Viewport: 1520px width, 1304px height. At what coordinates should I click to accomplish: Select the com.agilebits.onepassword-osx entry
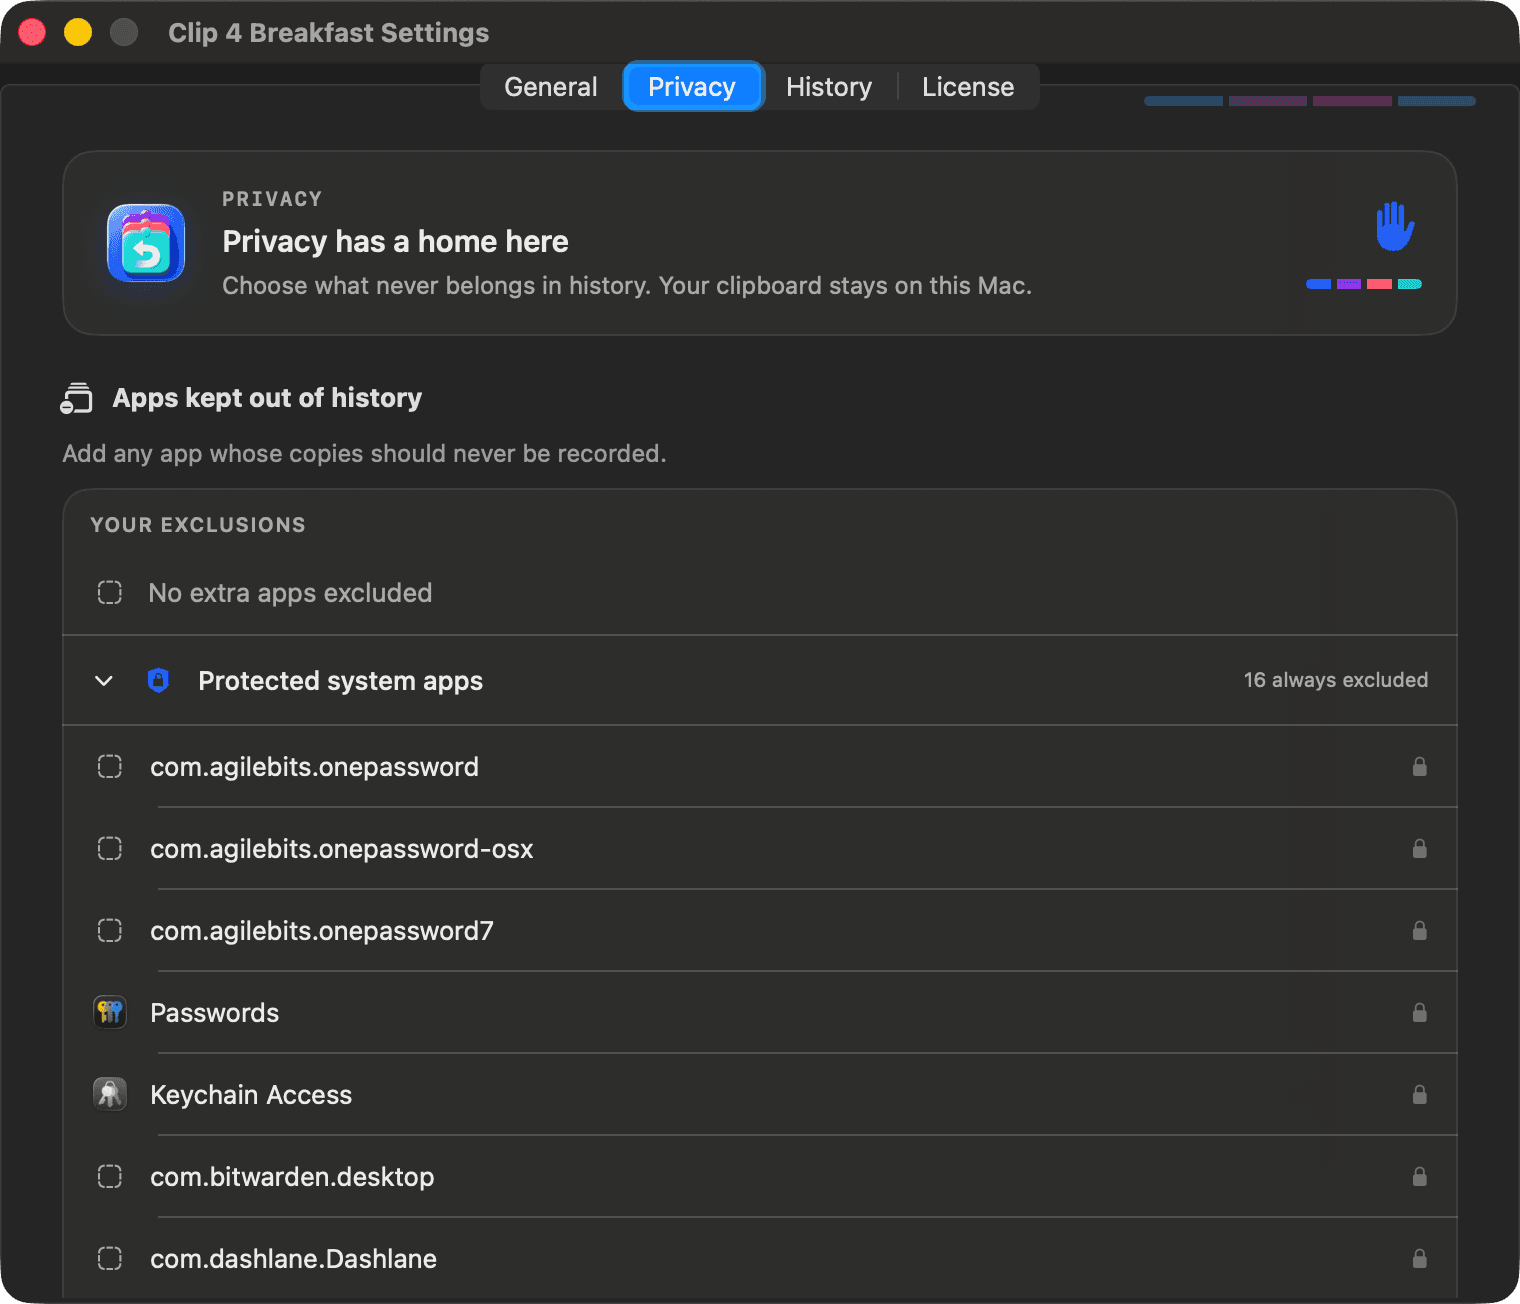point(760,849)
